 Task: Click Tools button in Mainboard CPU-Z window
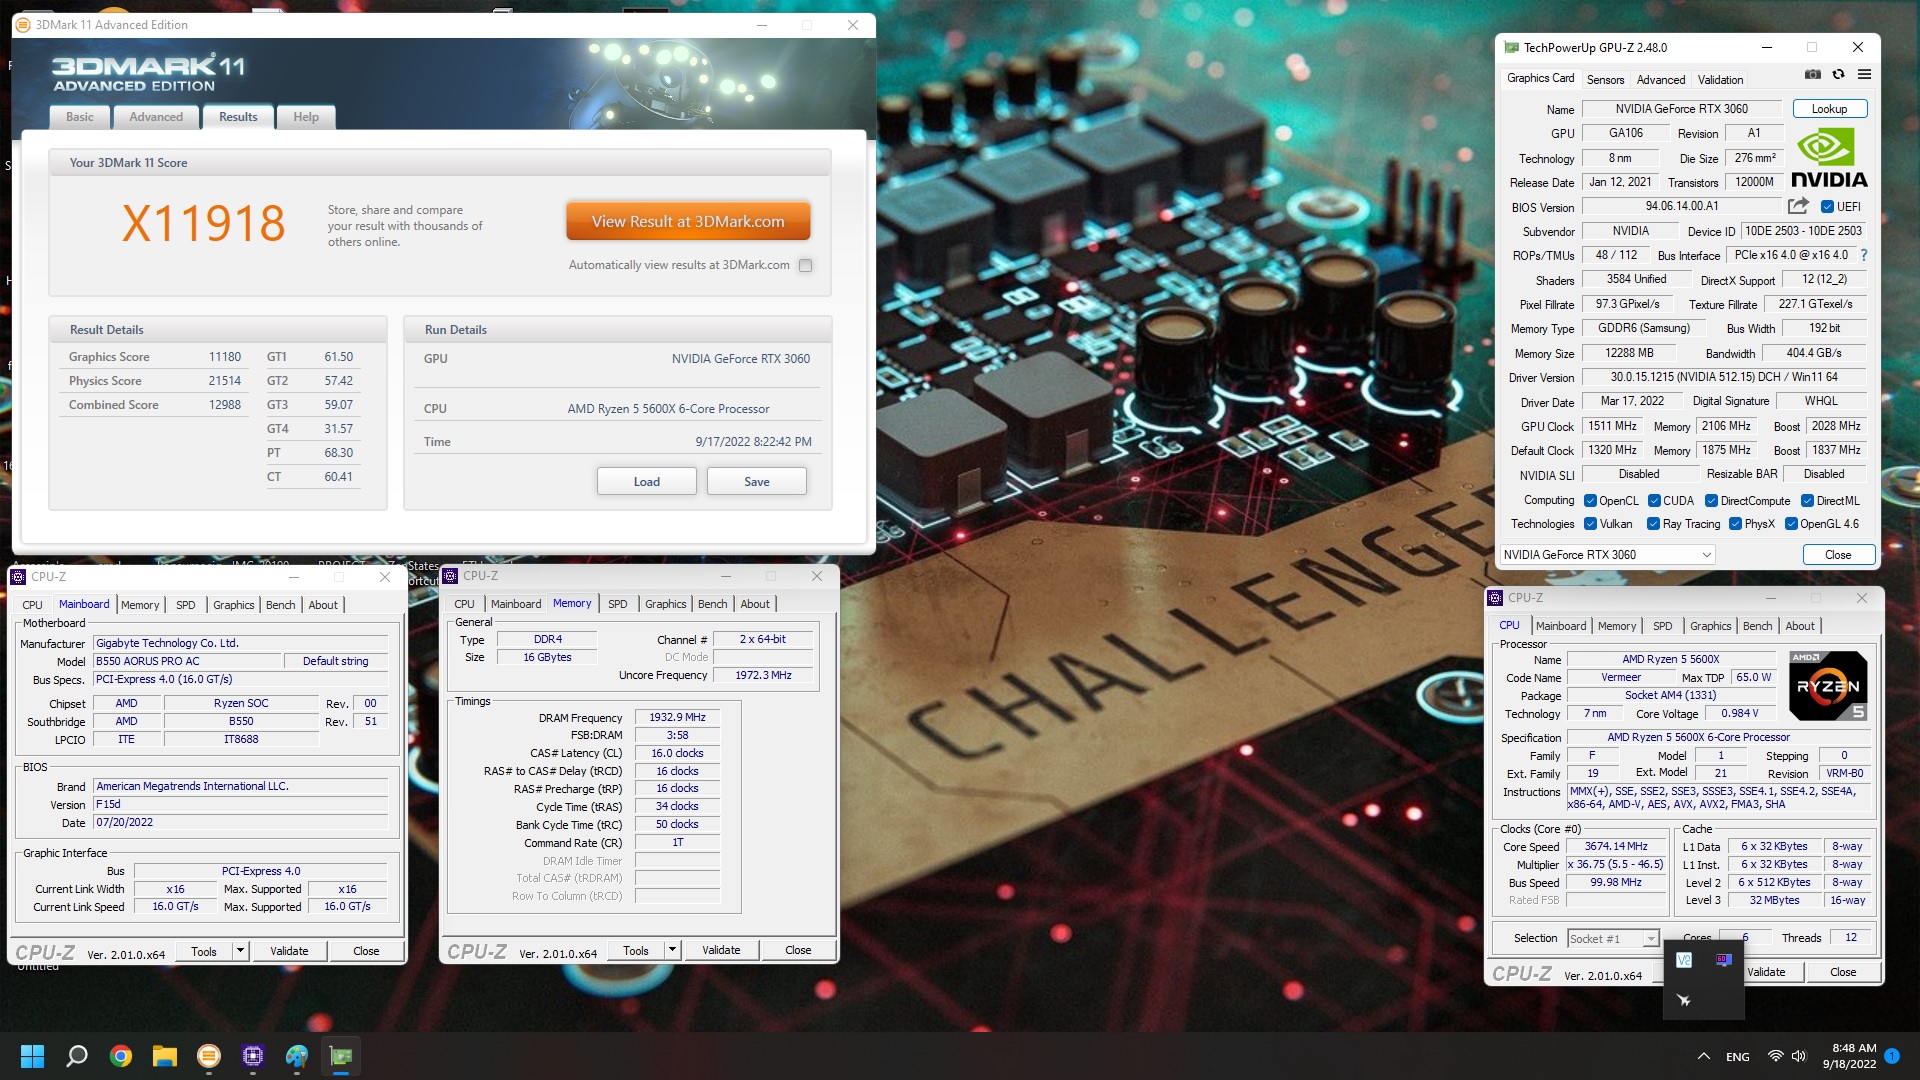pyautogui.click(x=204, y=951)
